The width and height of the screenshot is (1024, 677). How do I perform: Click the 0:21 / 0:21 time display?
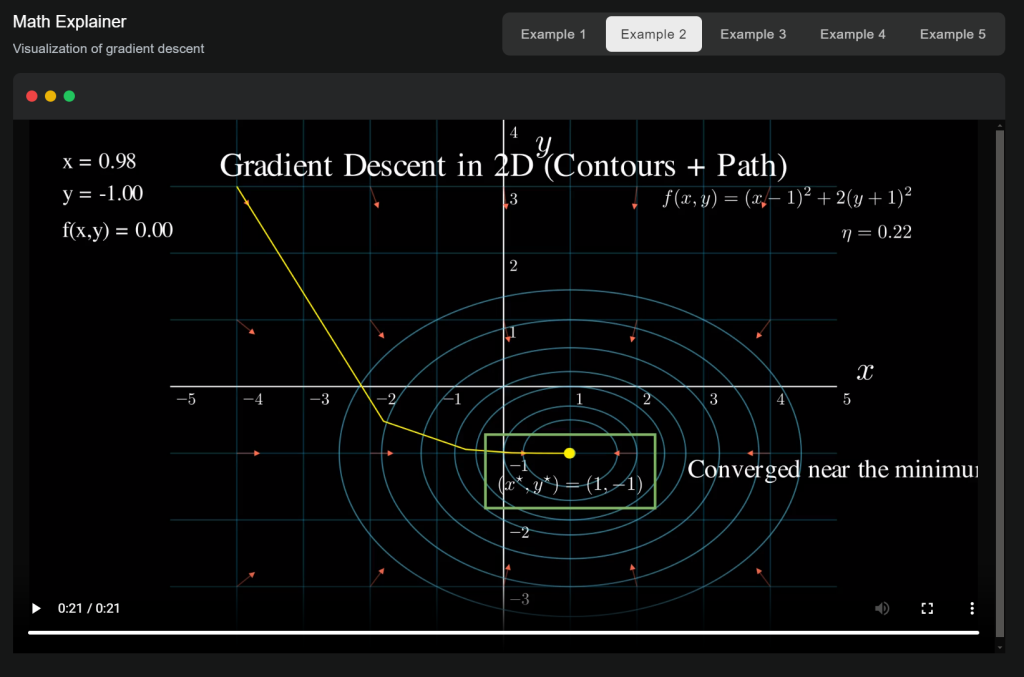coord(89,608)
